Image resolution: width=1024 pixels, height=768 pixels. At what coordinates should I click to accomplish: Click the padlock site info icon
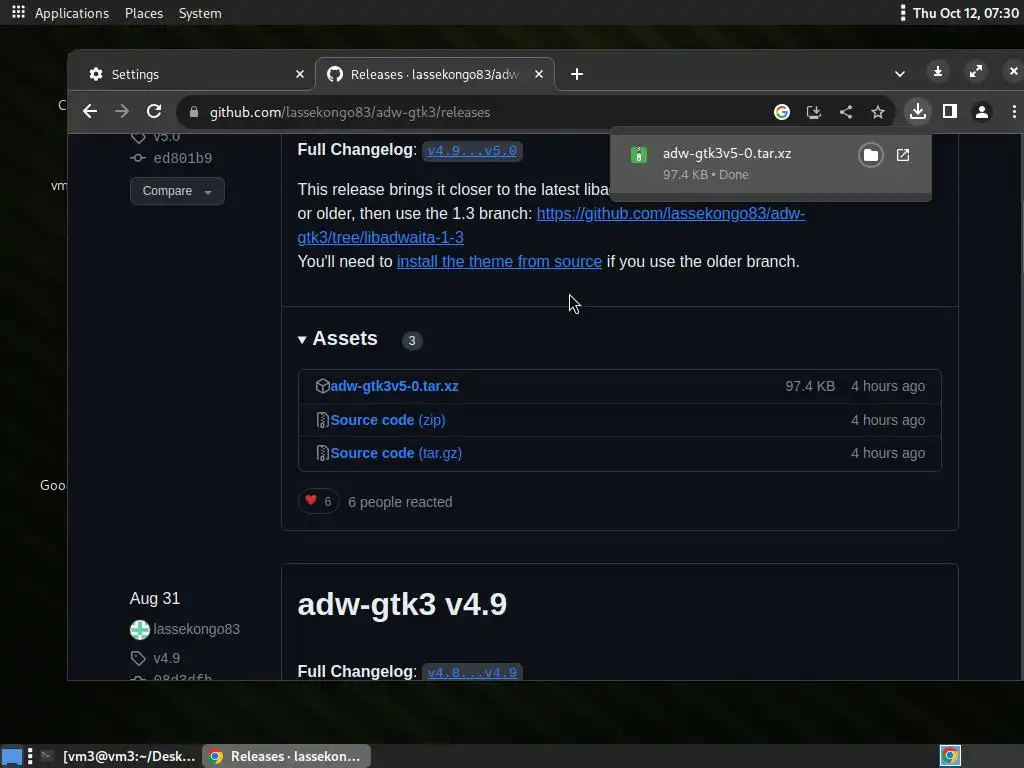pos(194,112)
